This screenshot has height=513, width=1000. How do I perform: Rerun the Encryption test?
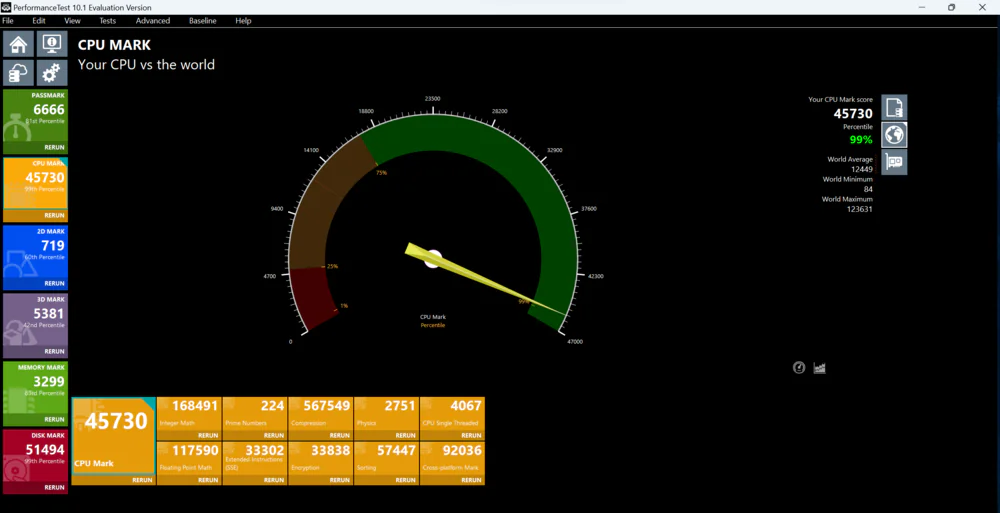pyautogui.click(x=339, y=480)
